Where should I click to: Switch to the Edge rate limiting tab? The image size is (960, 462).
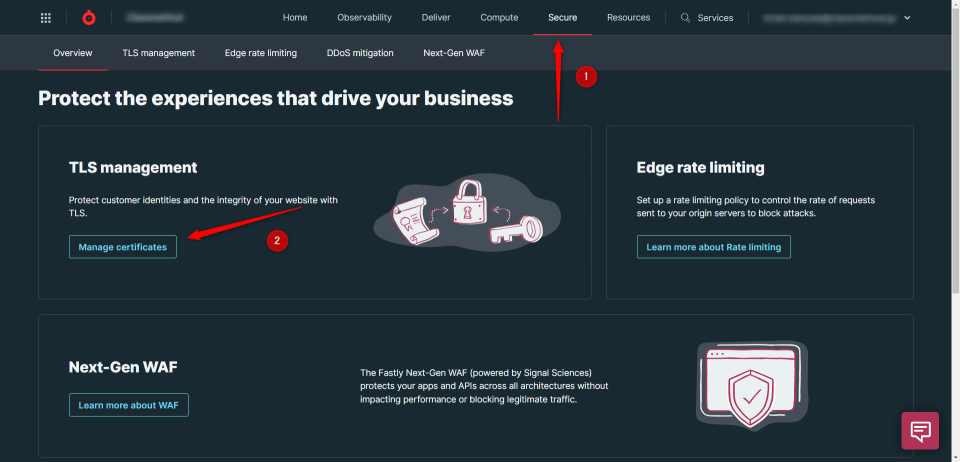tap(260, 53)
